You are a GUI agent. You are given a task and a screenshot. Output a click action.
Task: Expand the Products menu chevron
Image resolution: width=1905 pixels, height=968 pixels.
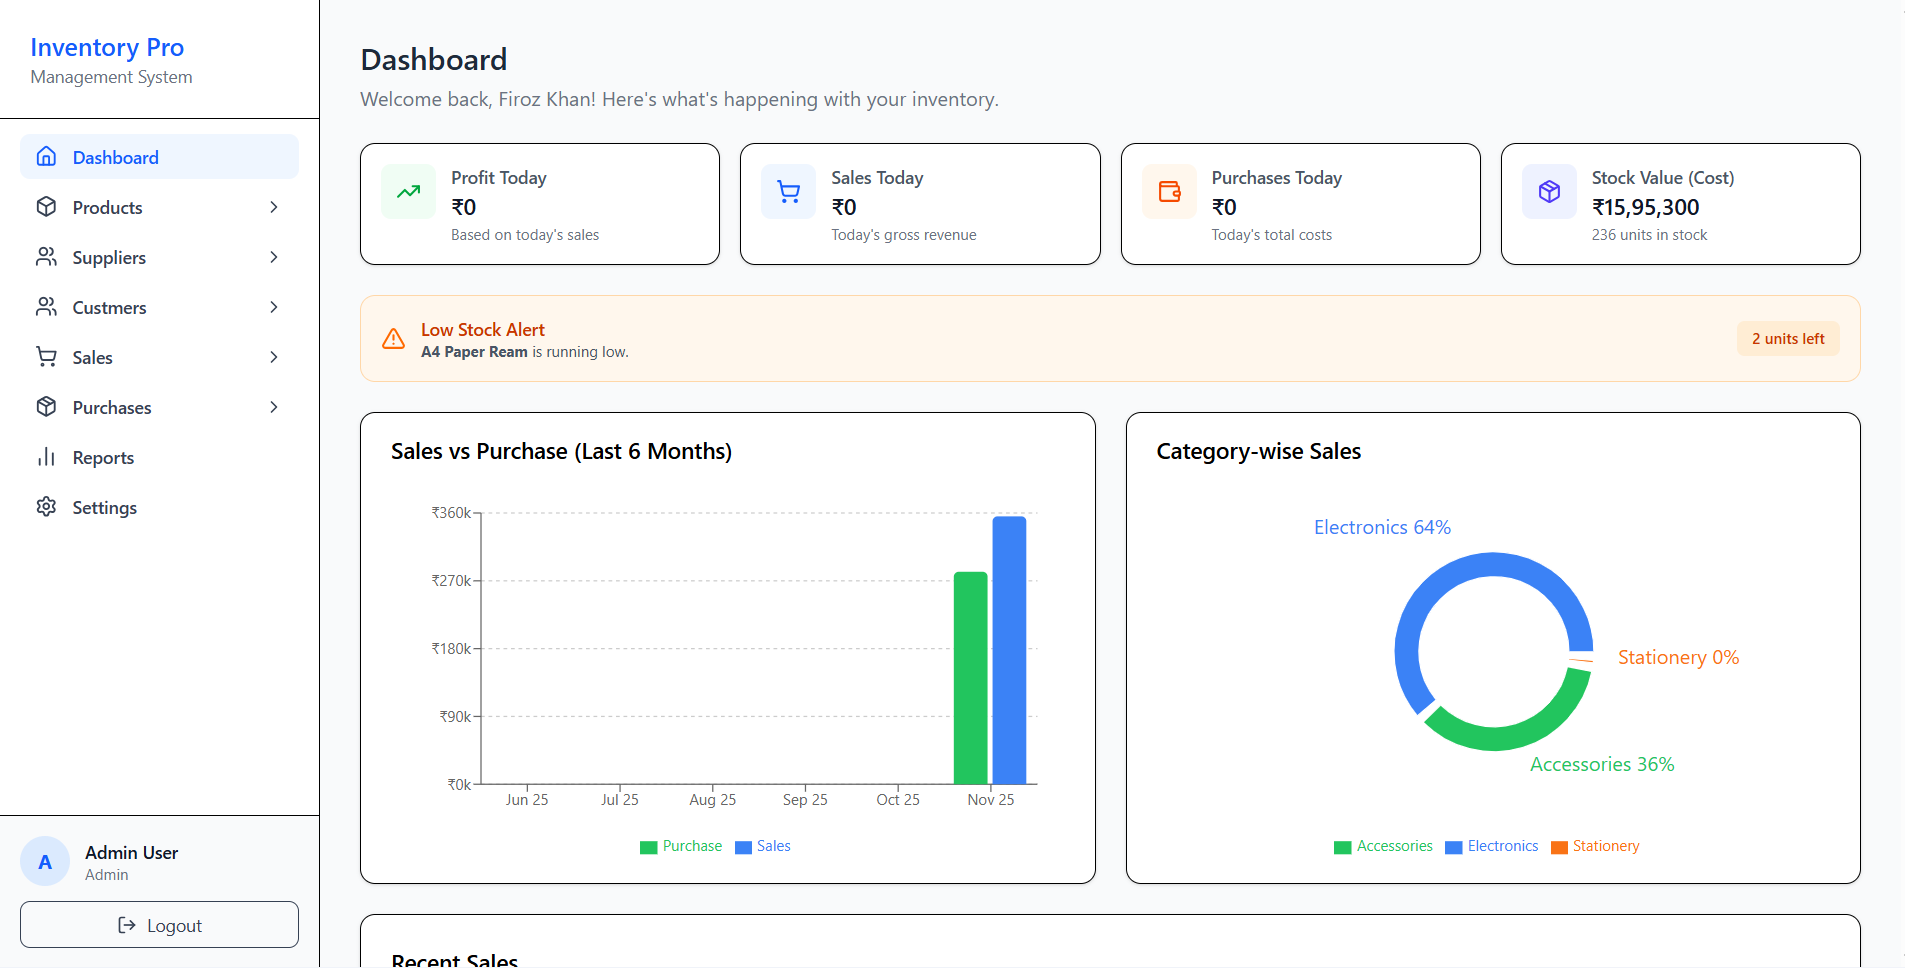click(273, 207)
